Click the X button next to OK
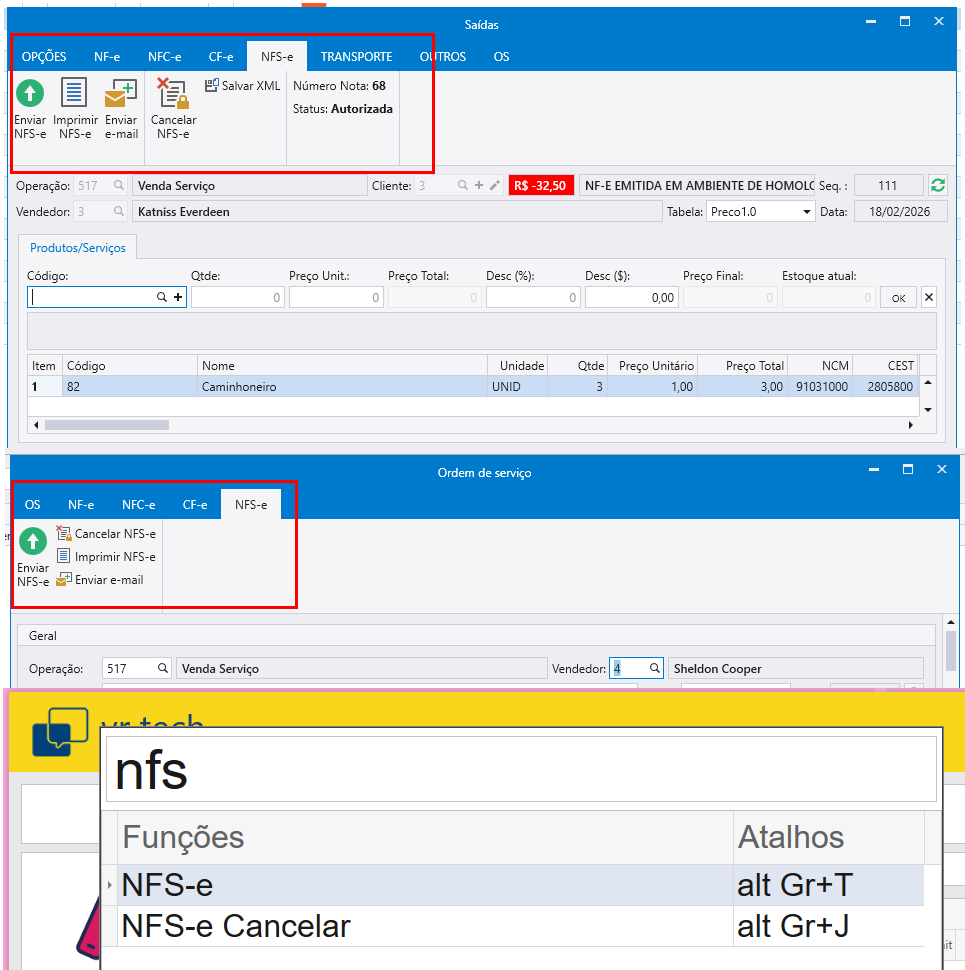 click(x=928, y=297)
